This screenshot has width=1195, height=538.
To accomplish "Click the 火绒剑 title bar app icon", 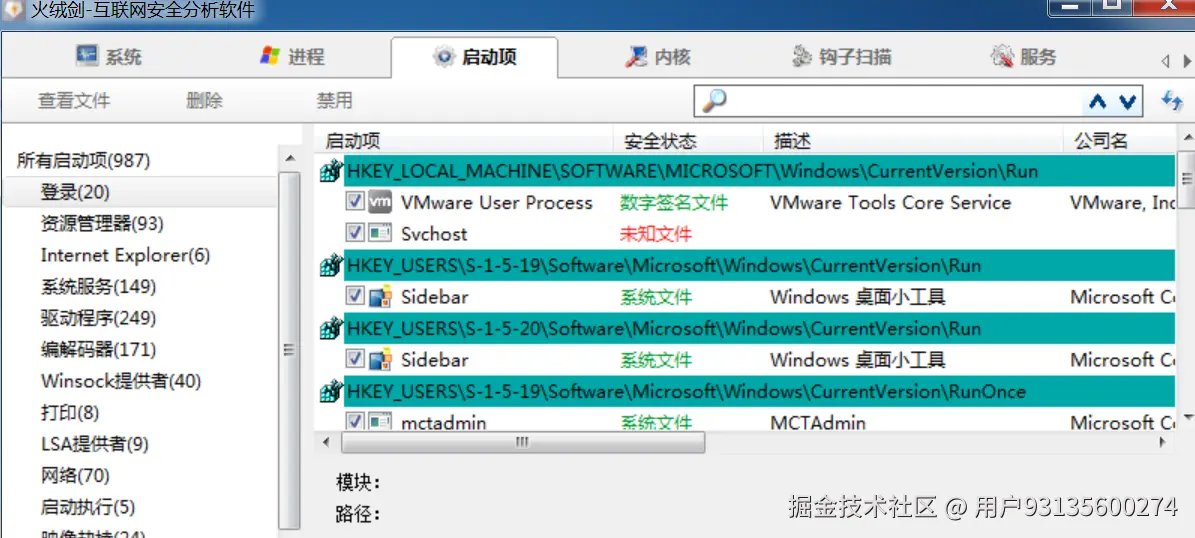I will pyautogui.click(x=14, y=10).
